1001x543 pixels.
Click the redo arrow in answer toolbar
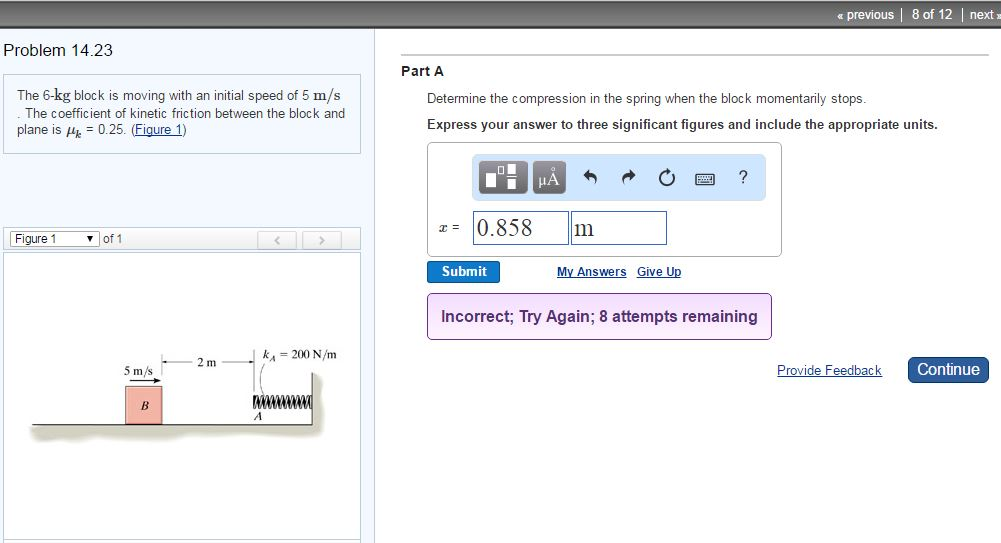pos(628,178)
